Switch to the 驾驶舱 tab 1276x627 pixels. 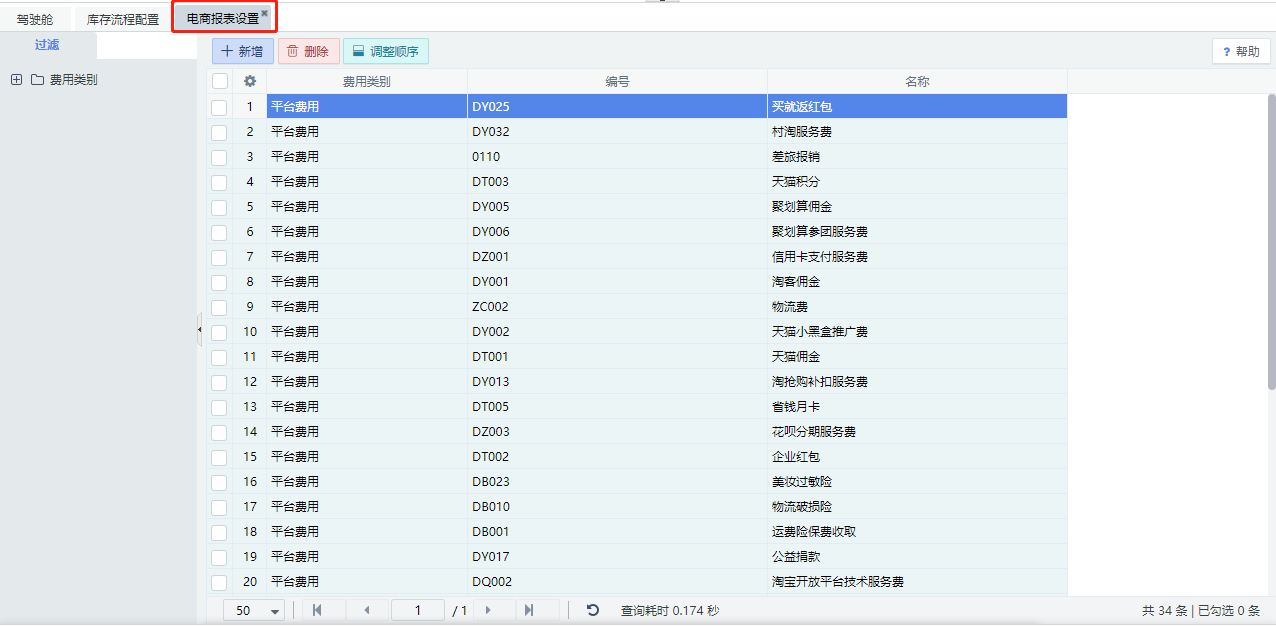point(35,19)
